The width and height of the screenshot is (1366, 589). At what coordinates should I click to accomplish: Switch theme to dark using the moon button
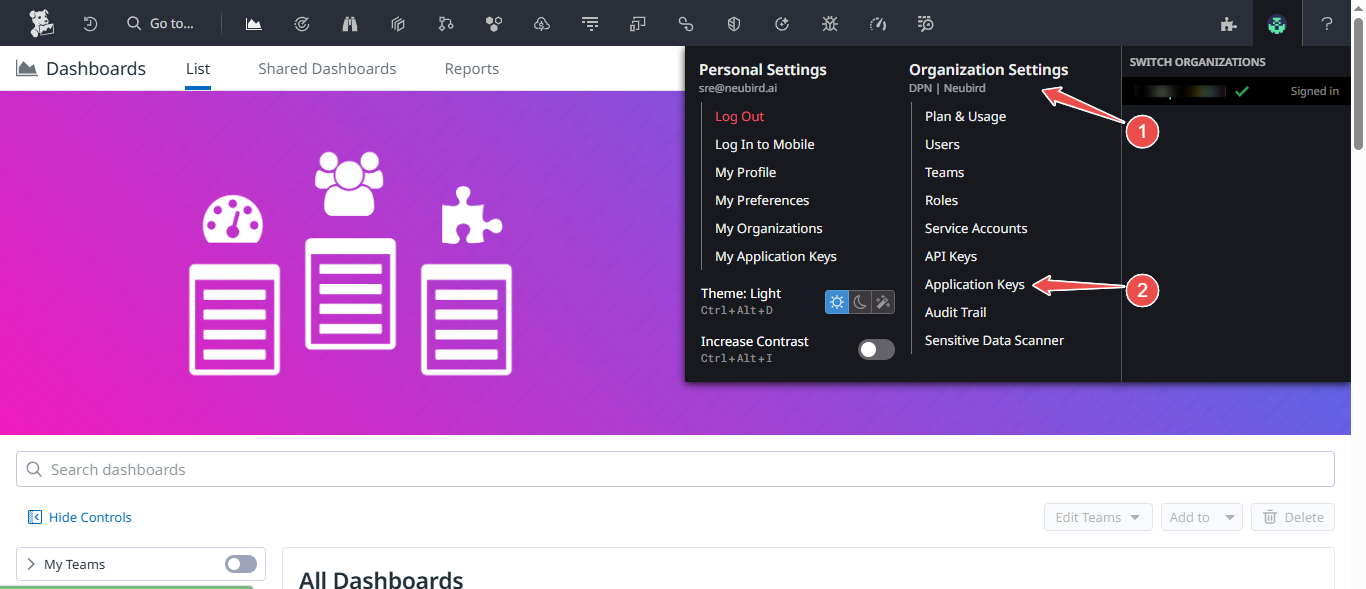click(x=859, y=301)
